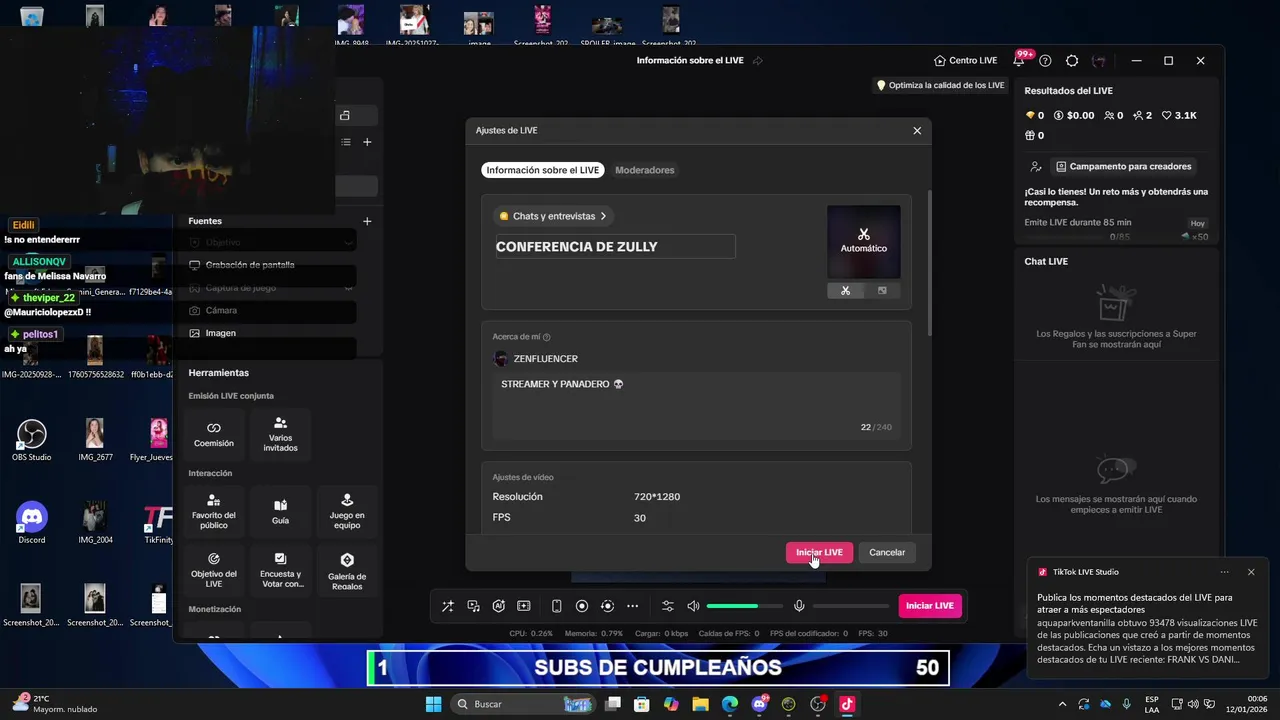Click the Hoy tag in the rewards card
The image size is (1280, 720).
coord(1198,223)
